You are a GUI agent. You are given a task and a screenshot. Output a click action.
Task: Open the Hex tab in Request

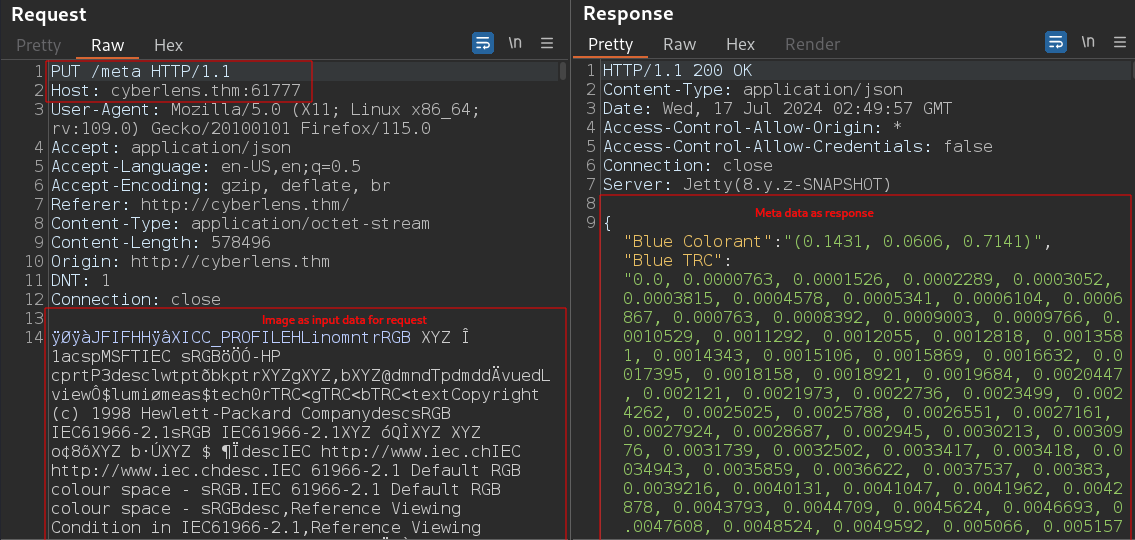[168, 45]
